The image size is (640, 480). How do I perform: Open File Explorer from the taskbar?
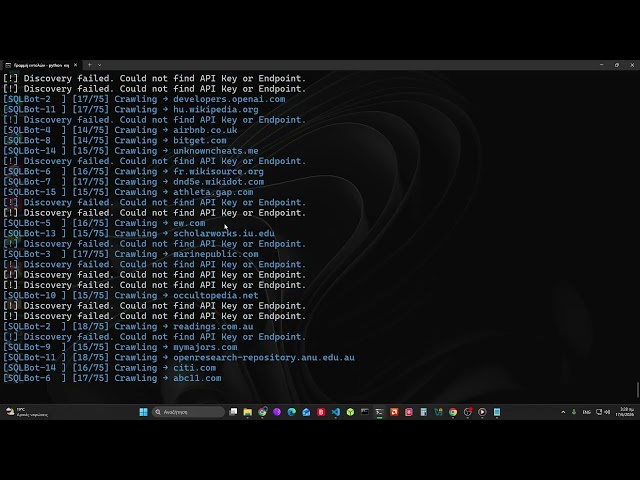pos(248,412)
